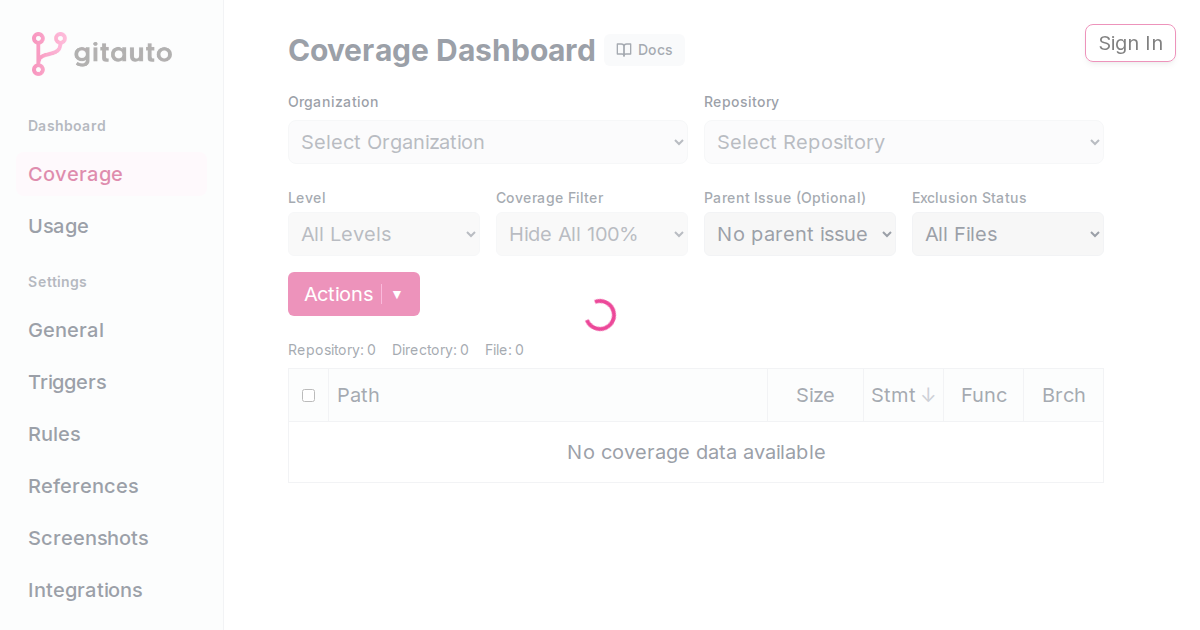Screen dimensions: 1200x630
Task: Open the References settings page
Action: [111, 486]
